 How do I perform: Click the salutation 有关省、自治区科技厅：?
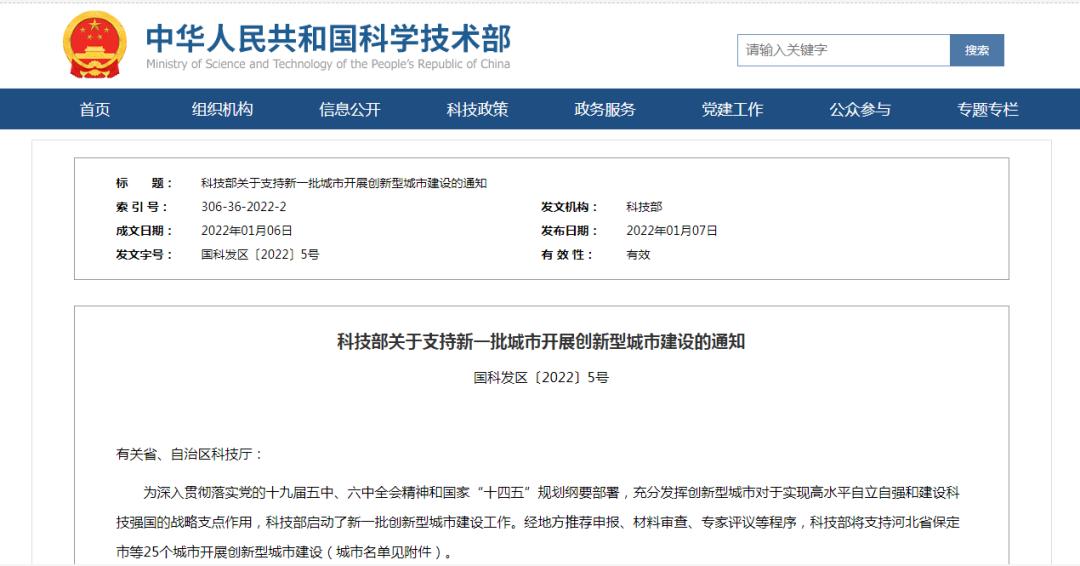pyautogui.click(x=189, y=454)
